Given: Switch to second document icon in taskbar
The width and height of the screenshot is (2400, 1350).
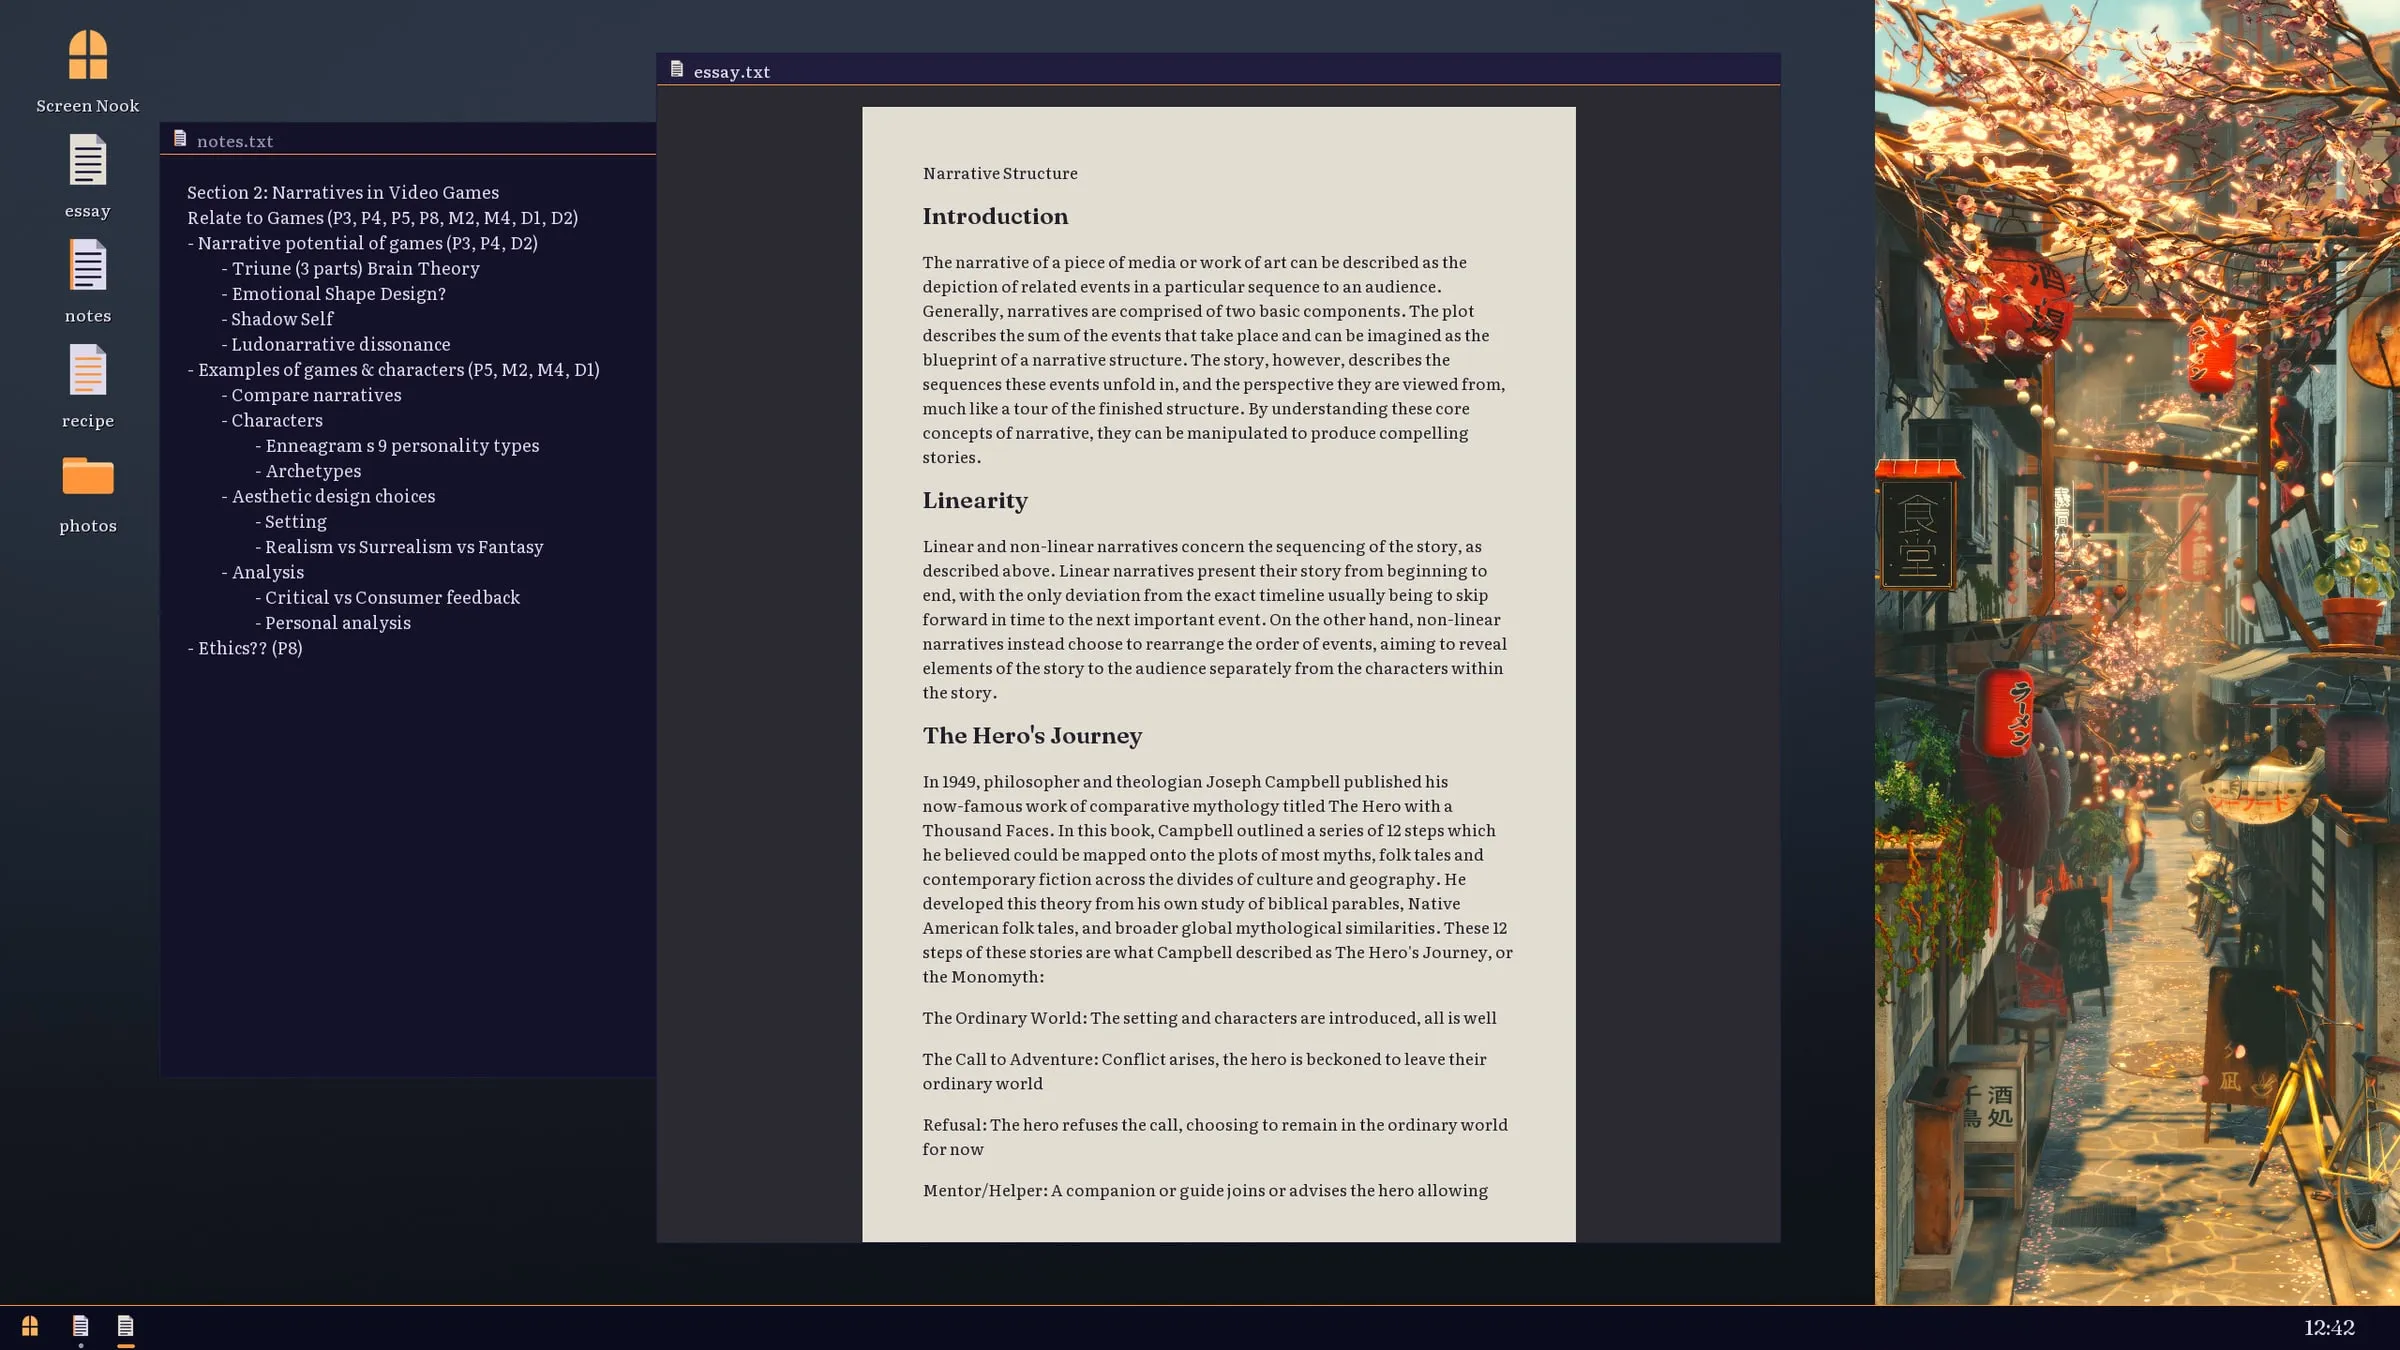Looking at the screenshot, I should click(125, 1326).
